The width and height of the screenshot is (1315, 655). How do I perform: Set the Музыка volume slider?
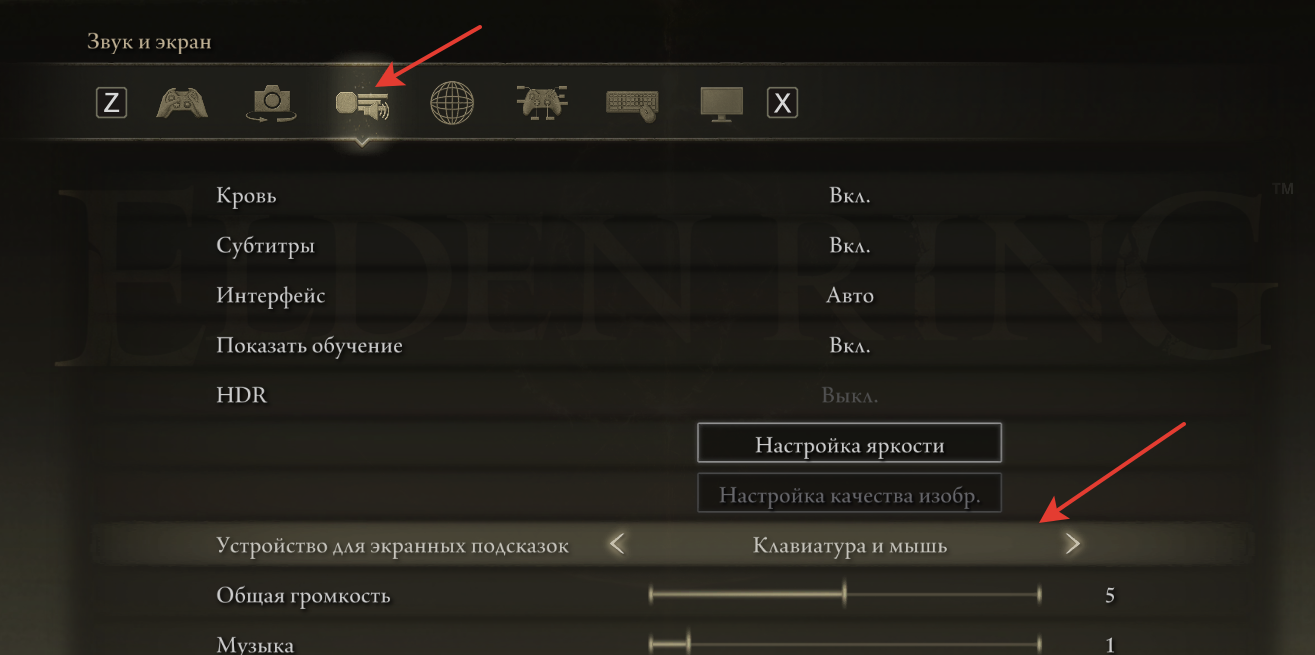845,644
